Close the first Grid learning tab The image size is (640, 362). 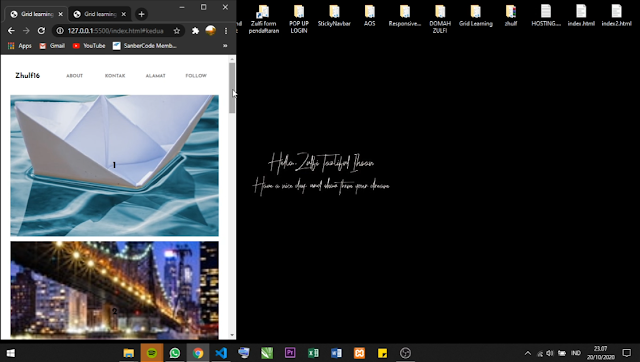60,14
